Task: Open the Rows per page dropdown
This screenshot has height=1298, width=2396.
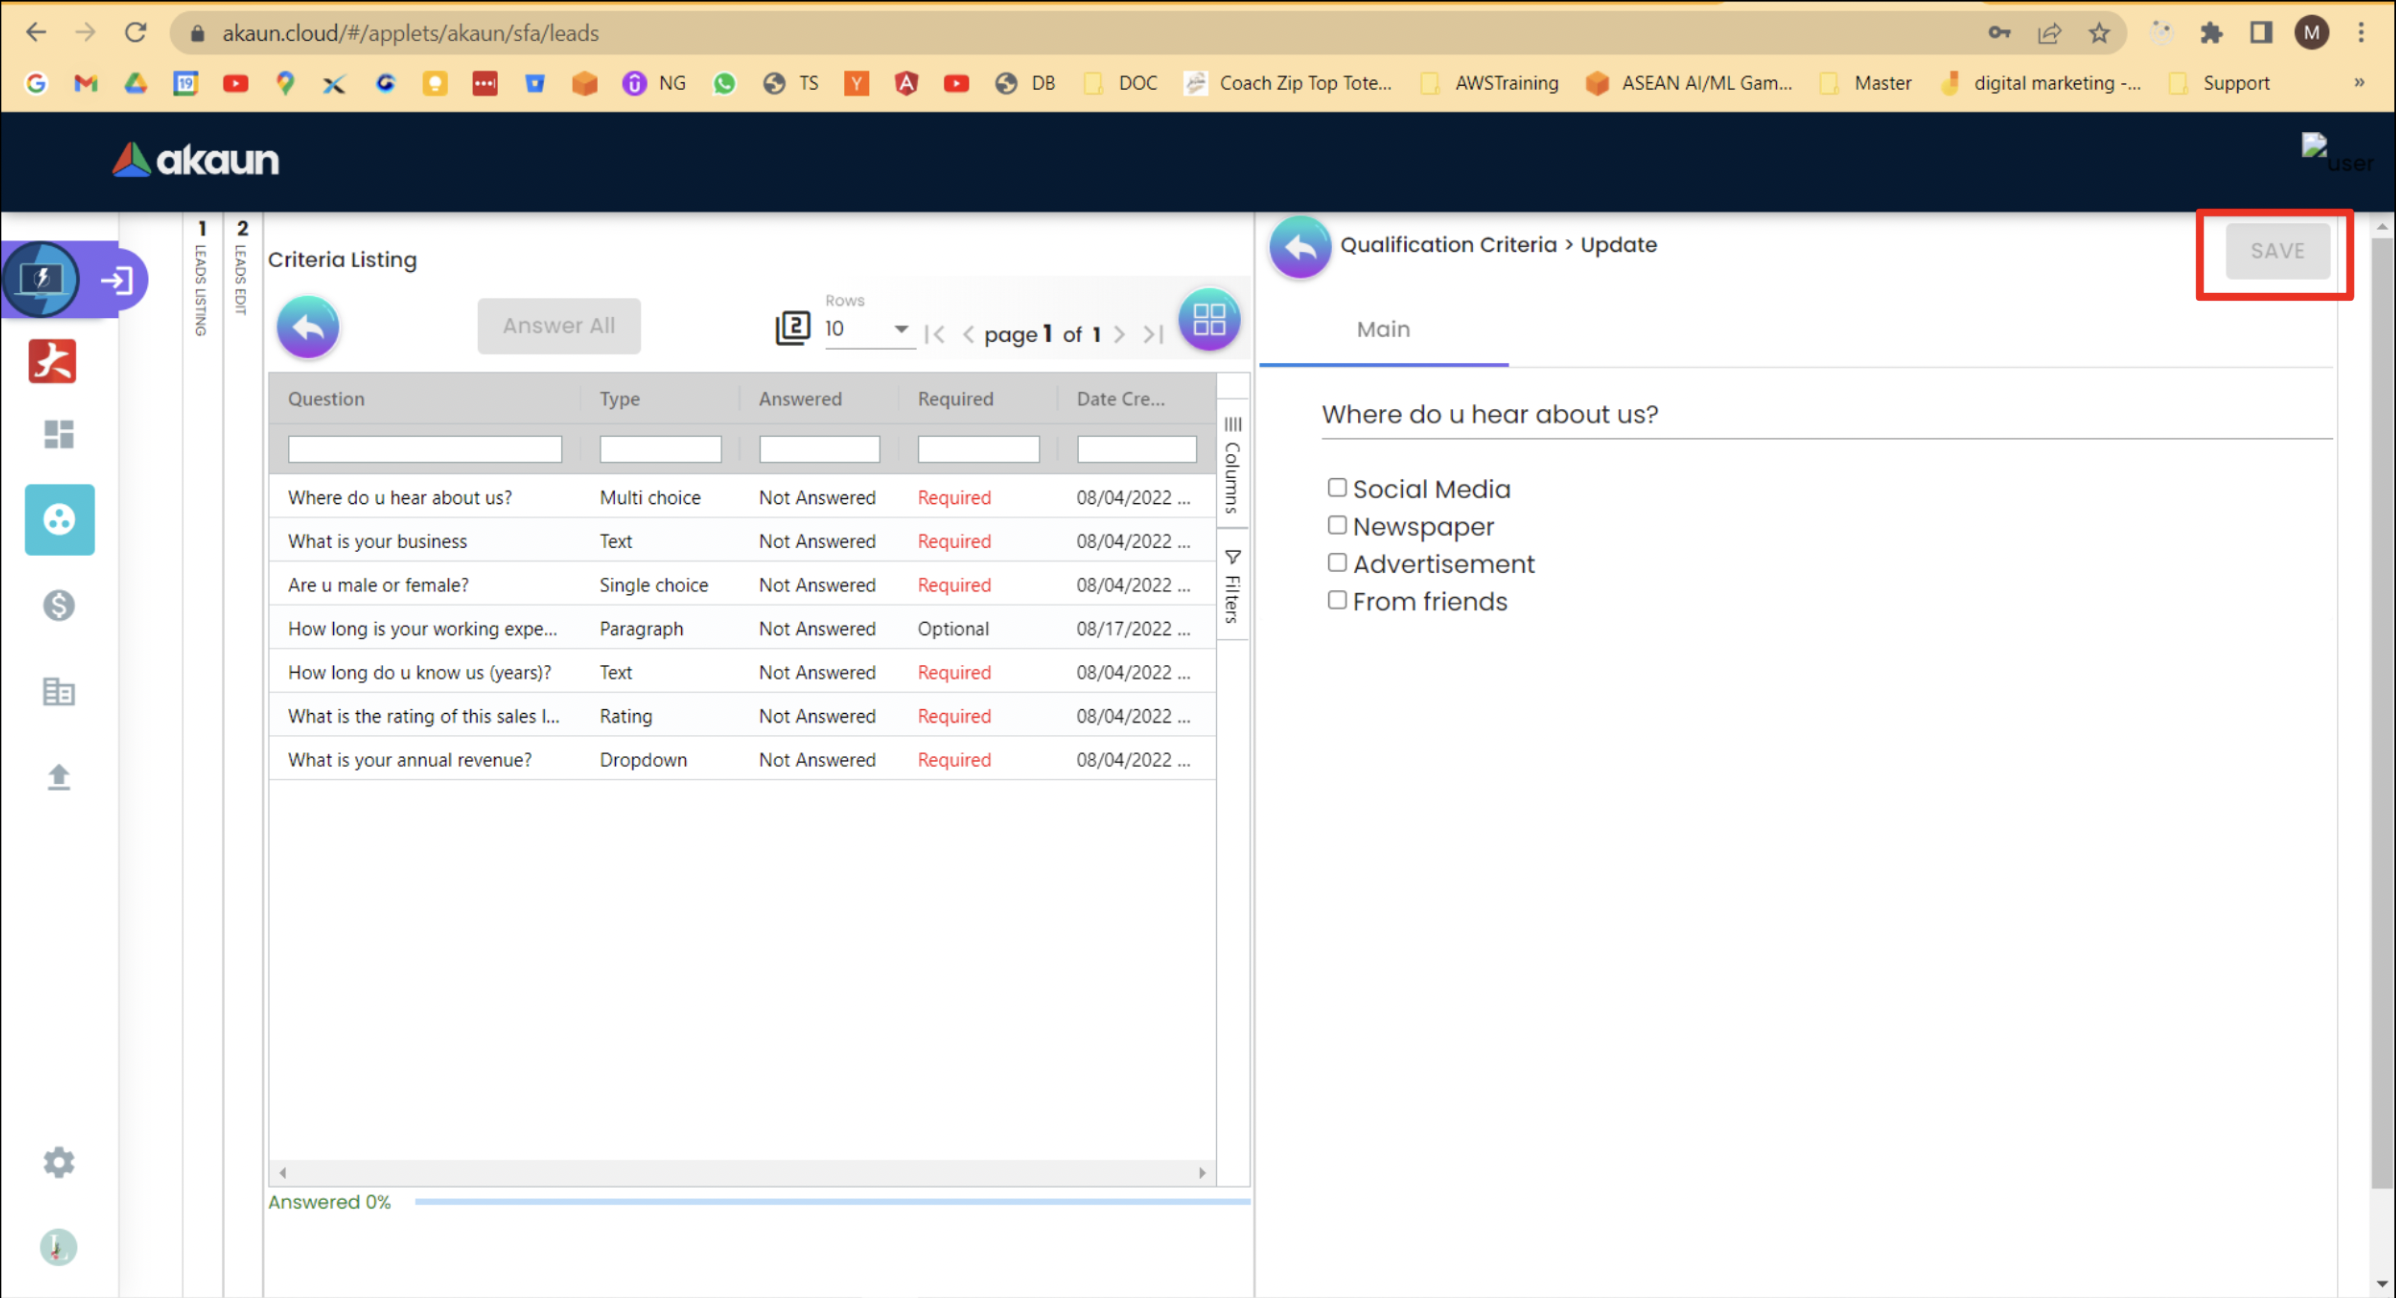Action: (x=867, y=329)
